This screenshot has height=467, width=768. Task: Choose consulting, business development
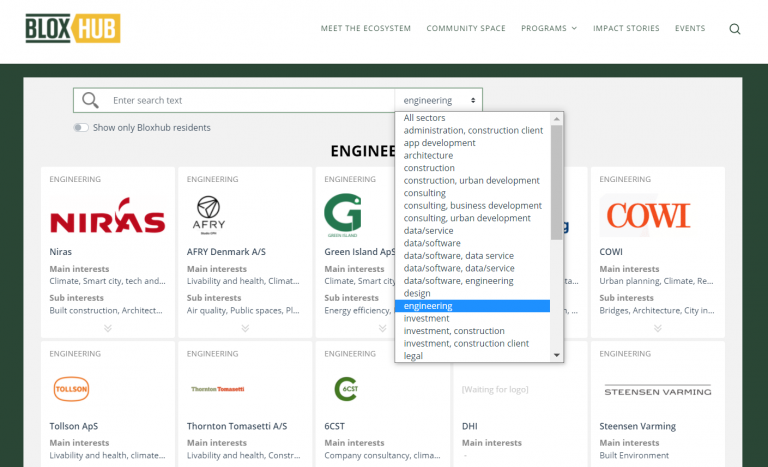point(472,206)
